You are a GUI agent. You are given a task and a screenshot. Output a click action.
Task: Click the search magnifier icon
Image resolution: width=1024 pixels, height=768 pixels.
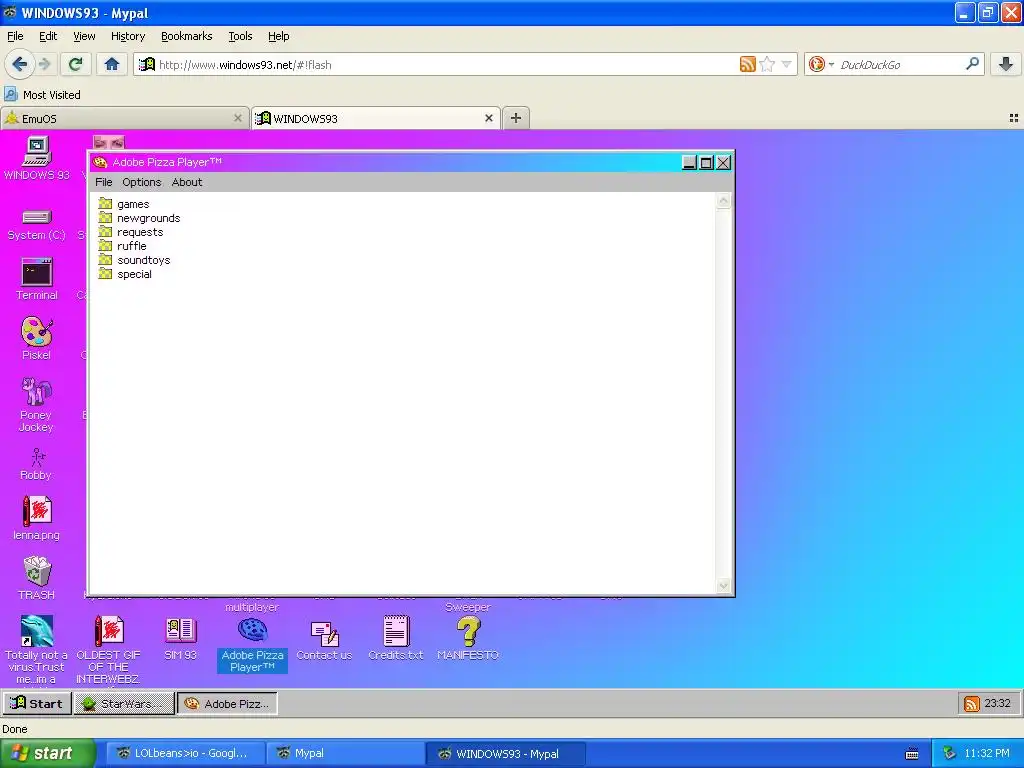coord(972,64)
